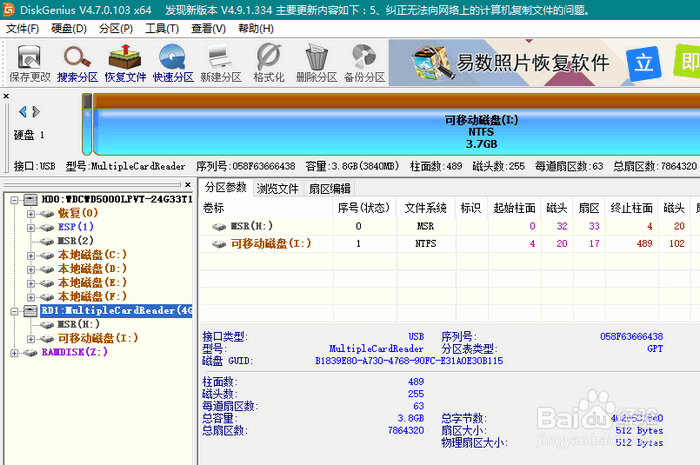This screenshot has height=465, width=700.
Task: Click the Recover Files (恢复文件) icon
Action: (x=125, y=63)
